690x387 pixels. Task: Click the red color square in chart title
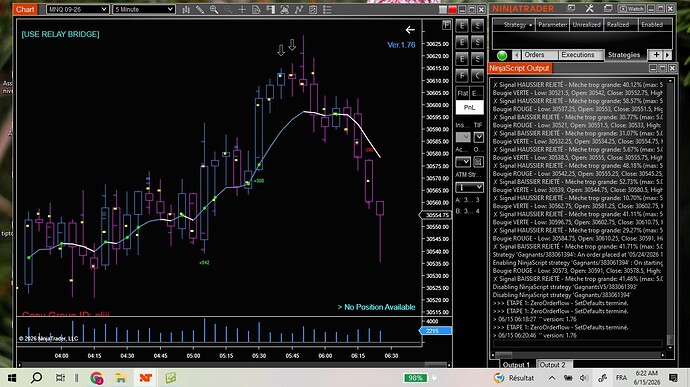452,10
